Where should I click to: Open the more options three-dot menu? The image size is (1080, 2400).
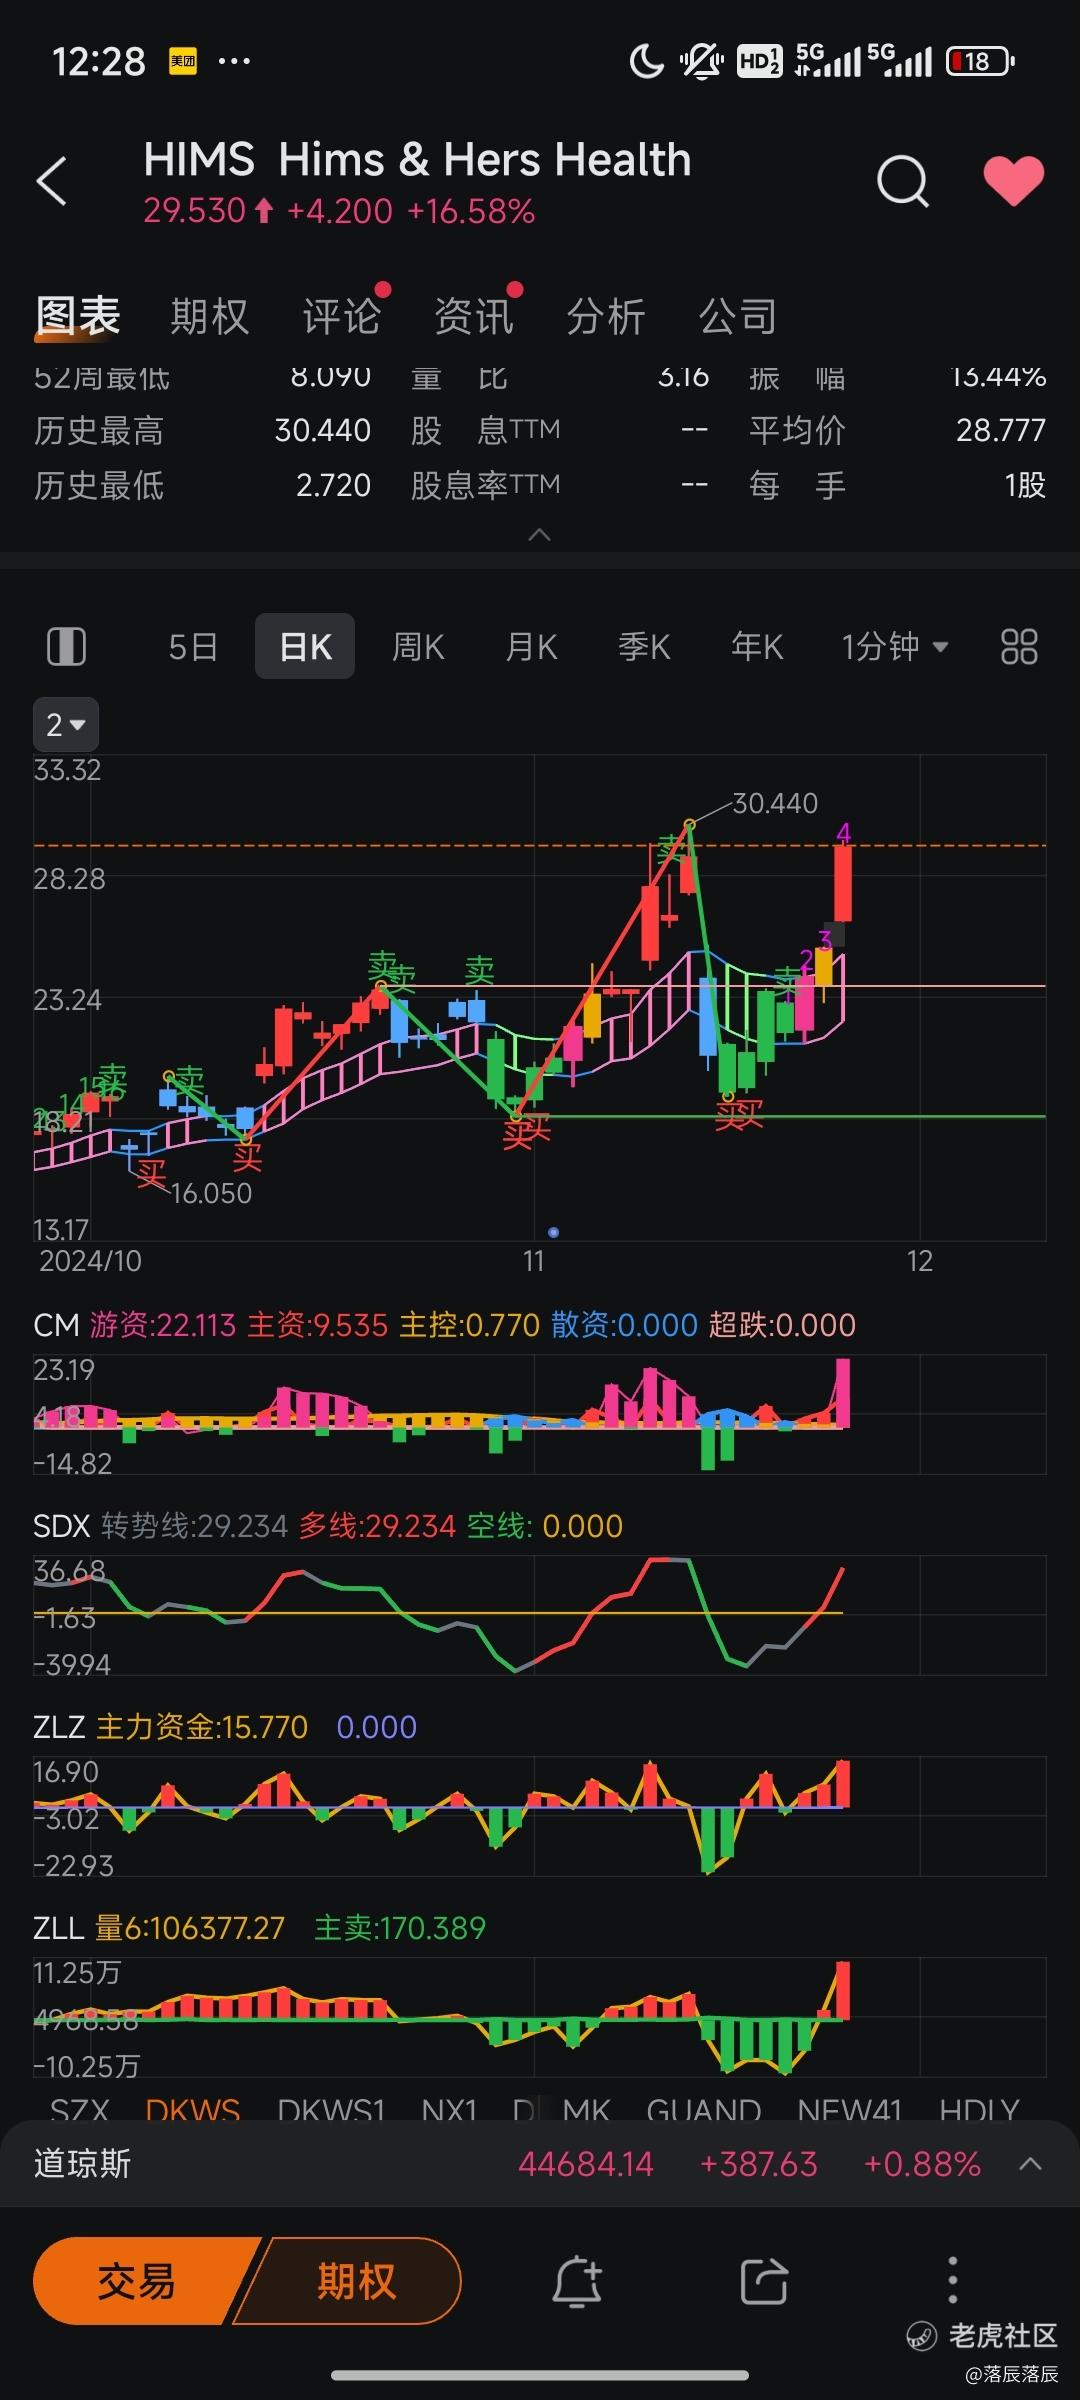click(x=952, y=2281)
